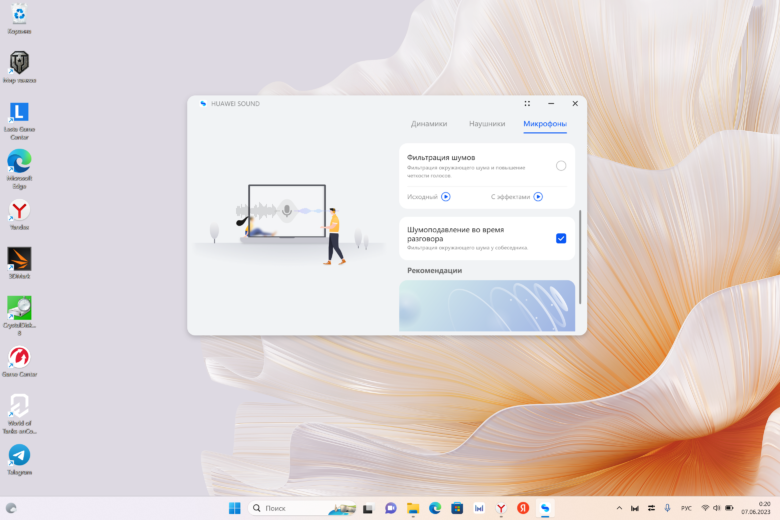
Task: Open the clock and date panel
Action: 756,508
